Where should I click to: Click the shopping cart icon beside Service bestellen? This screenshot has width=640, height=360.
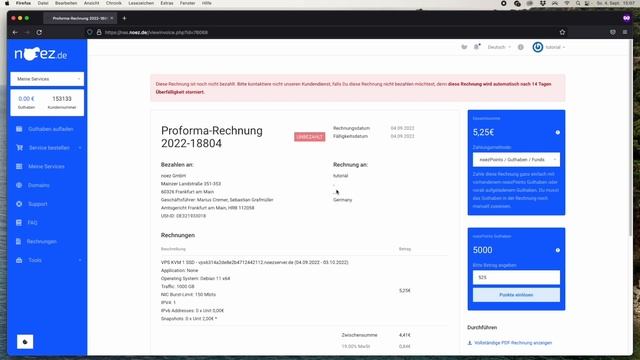tap(19, 148)
